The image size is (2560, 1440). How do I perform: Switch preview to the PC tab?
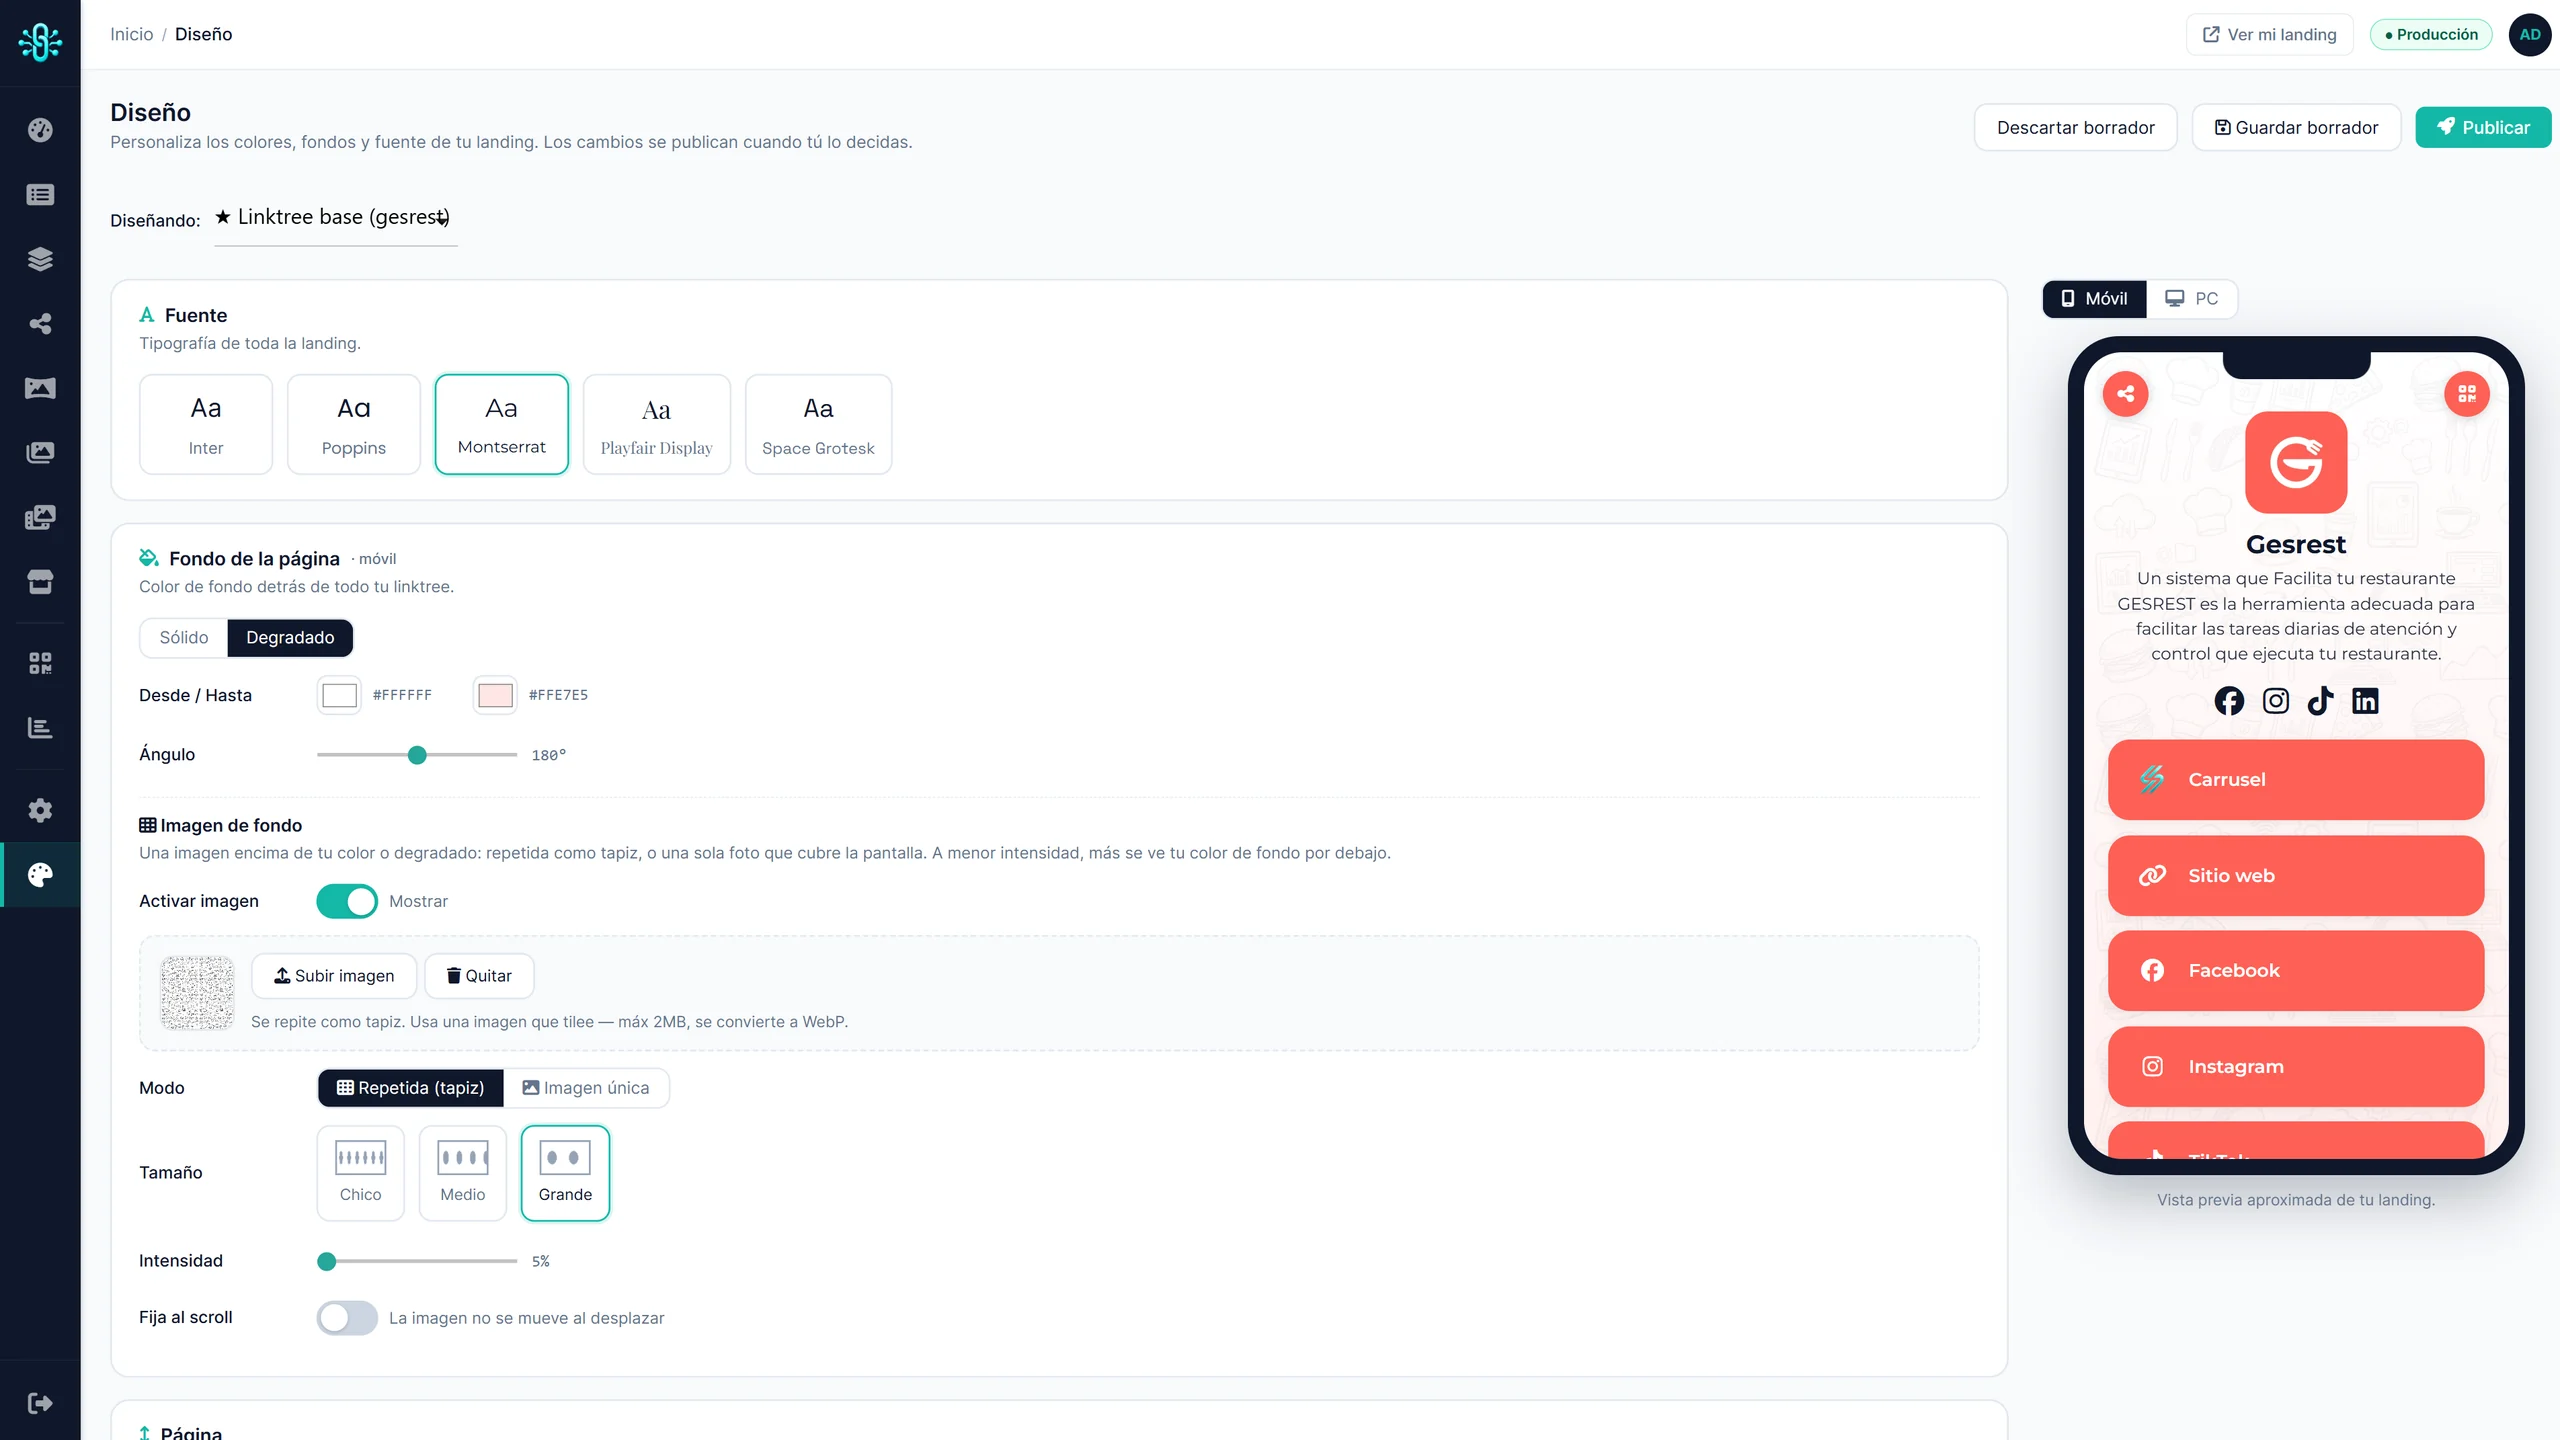(x=2192, y=299)
